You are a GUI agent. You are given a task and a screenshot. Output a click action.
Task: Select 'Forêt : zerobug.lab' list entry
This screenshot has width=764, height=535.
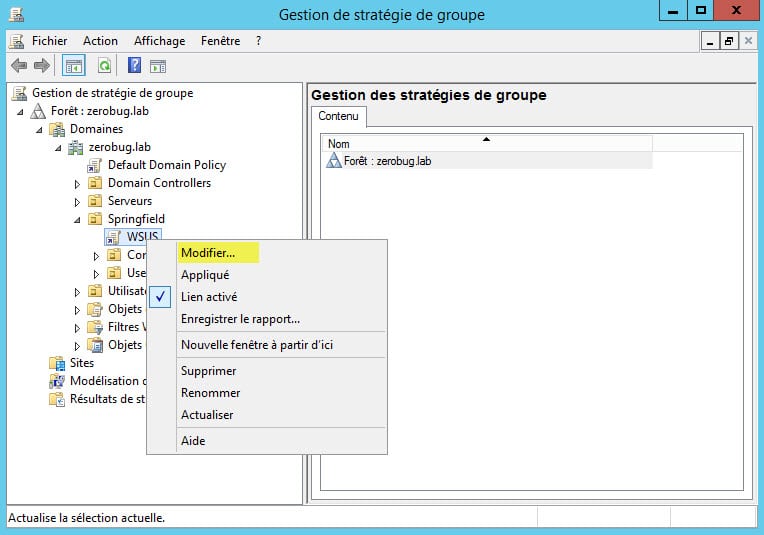click(387, 160)
